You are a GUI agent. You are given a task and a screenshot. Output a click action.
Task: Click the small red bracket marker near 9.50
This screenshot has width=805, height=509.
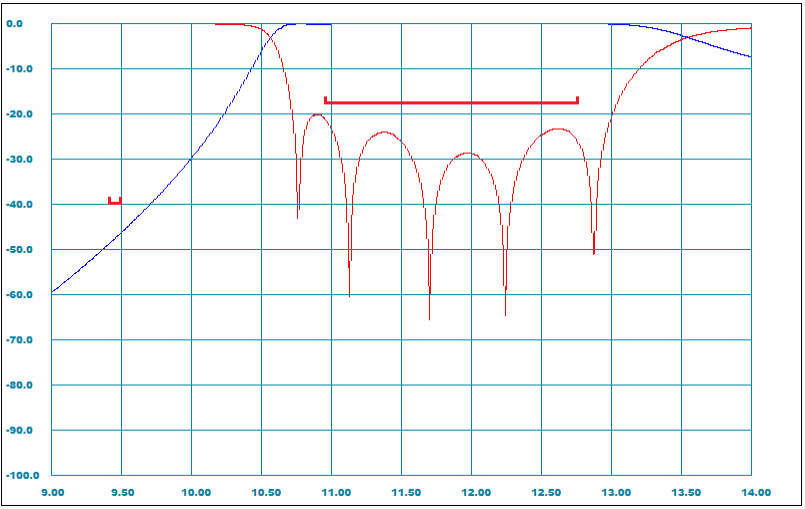point(115,202)
